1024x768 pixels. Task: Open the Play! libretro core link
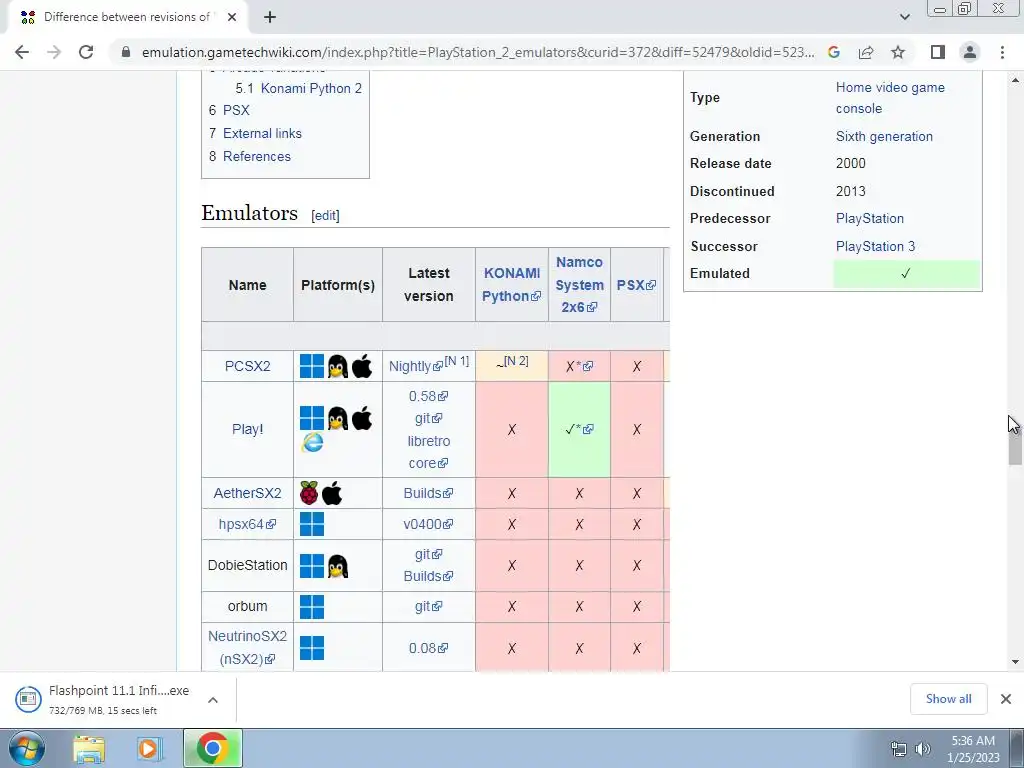[428, 452]
